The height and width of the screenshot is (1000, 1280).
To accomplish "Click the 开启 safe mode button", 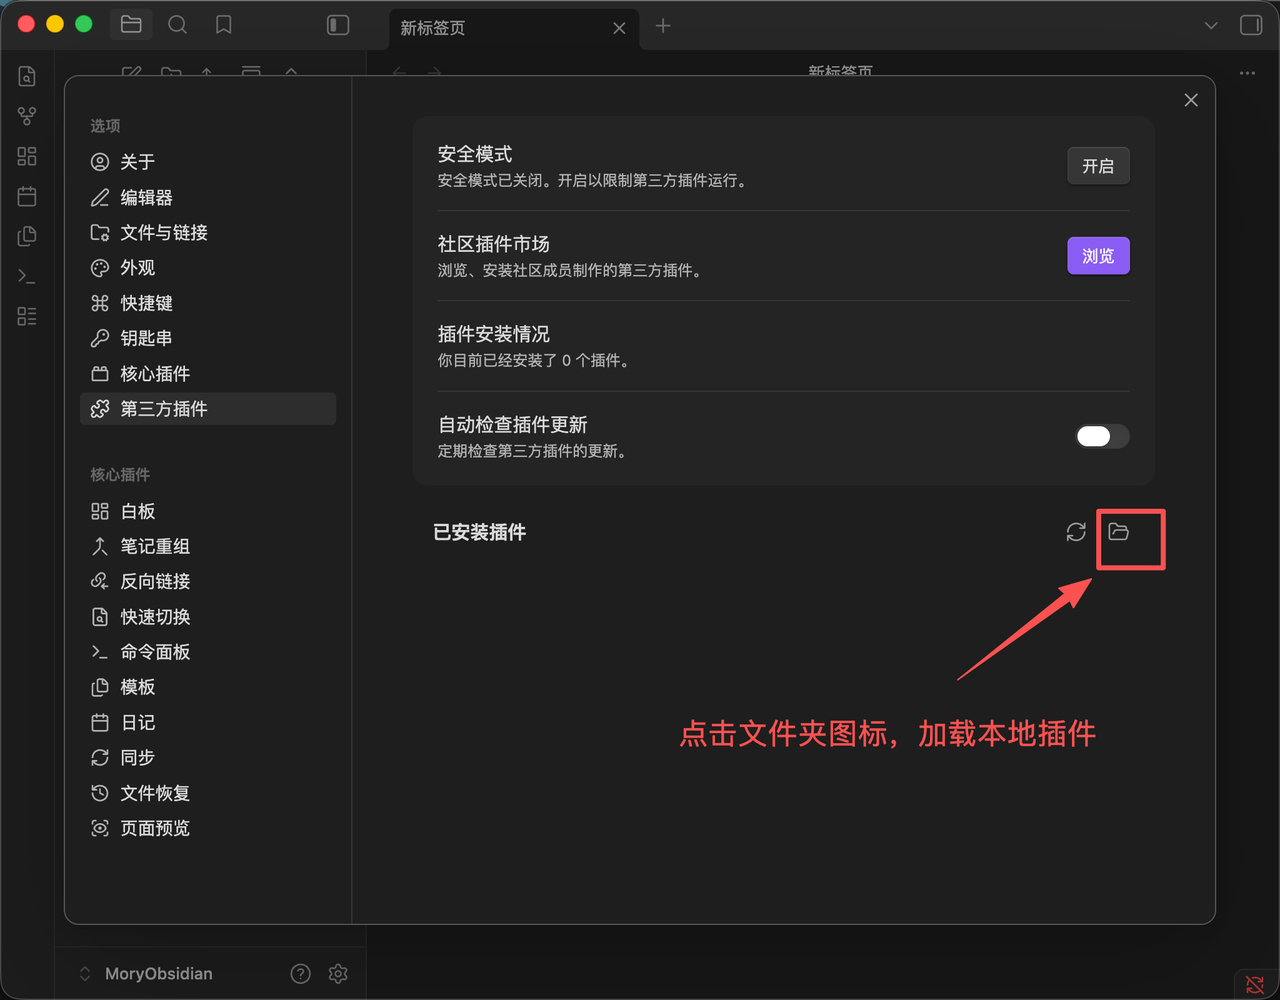I will coord(1098,166).
